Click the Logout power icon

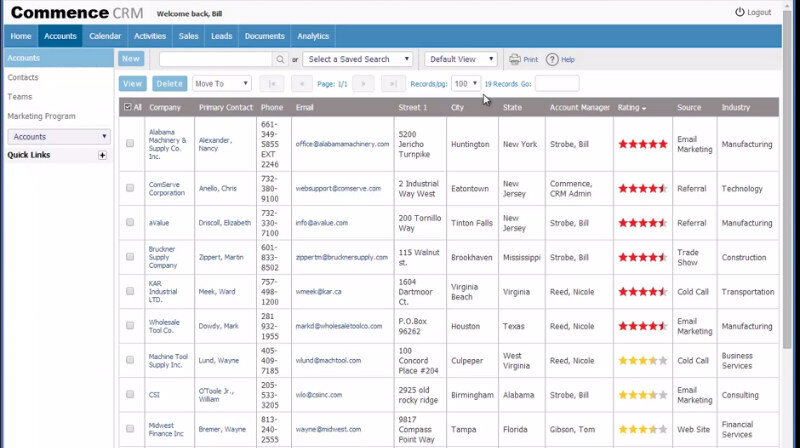click(x=740, y=12)
